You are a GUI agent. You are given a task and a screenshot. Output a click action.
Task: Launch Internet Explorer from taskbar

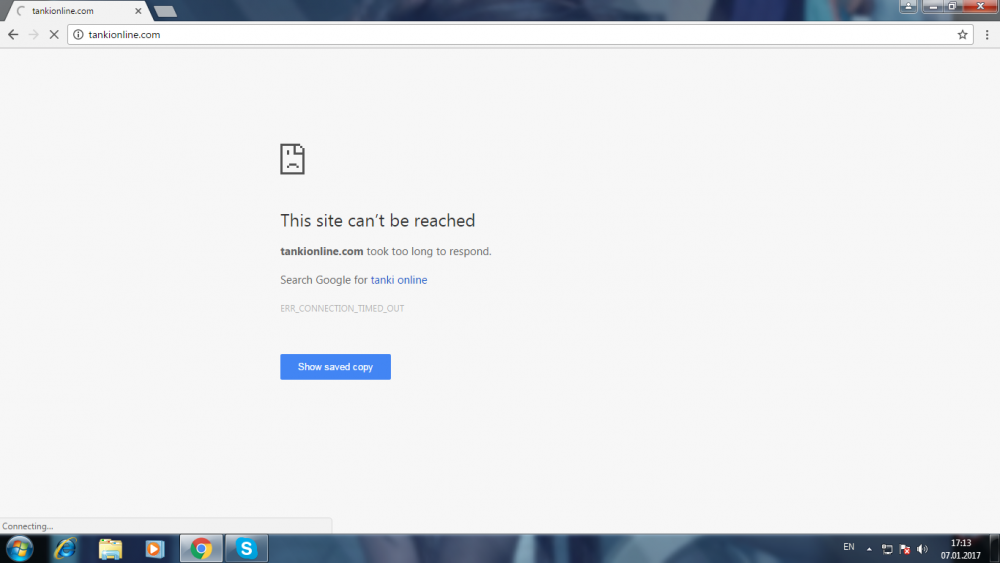pyautogui.click(x=66, y=548)
